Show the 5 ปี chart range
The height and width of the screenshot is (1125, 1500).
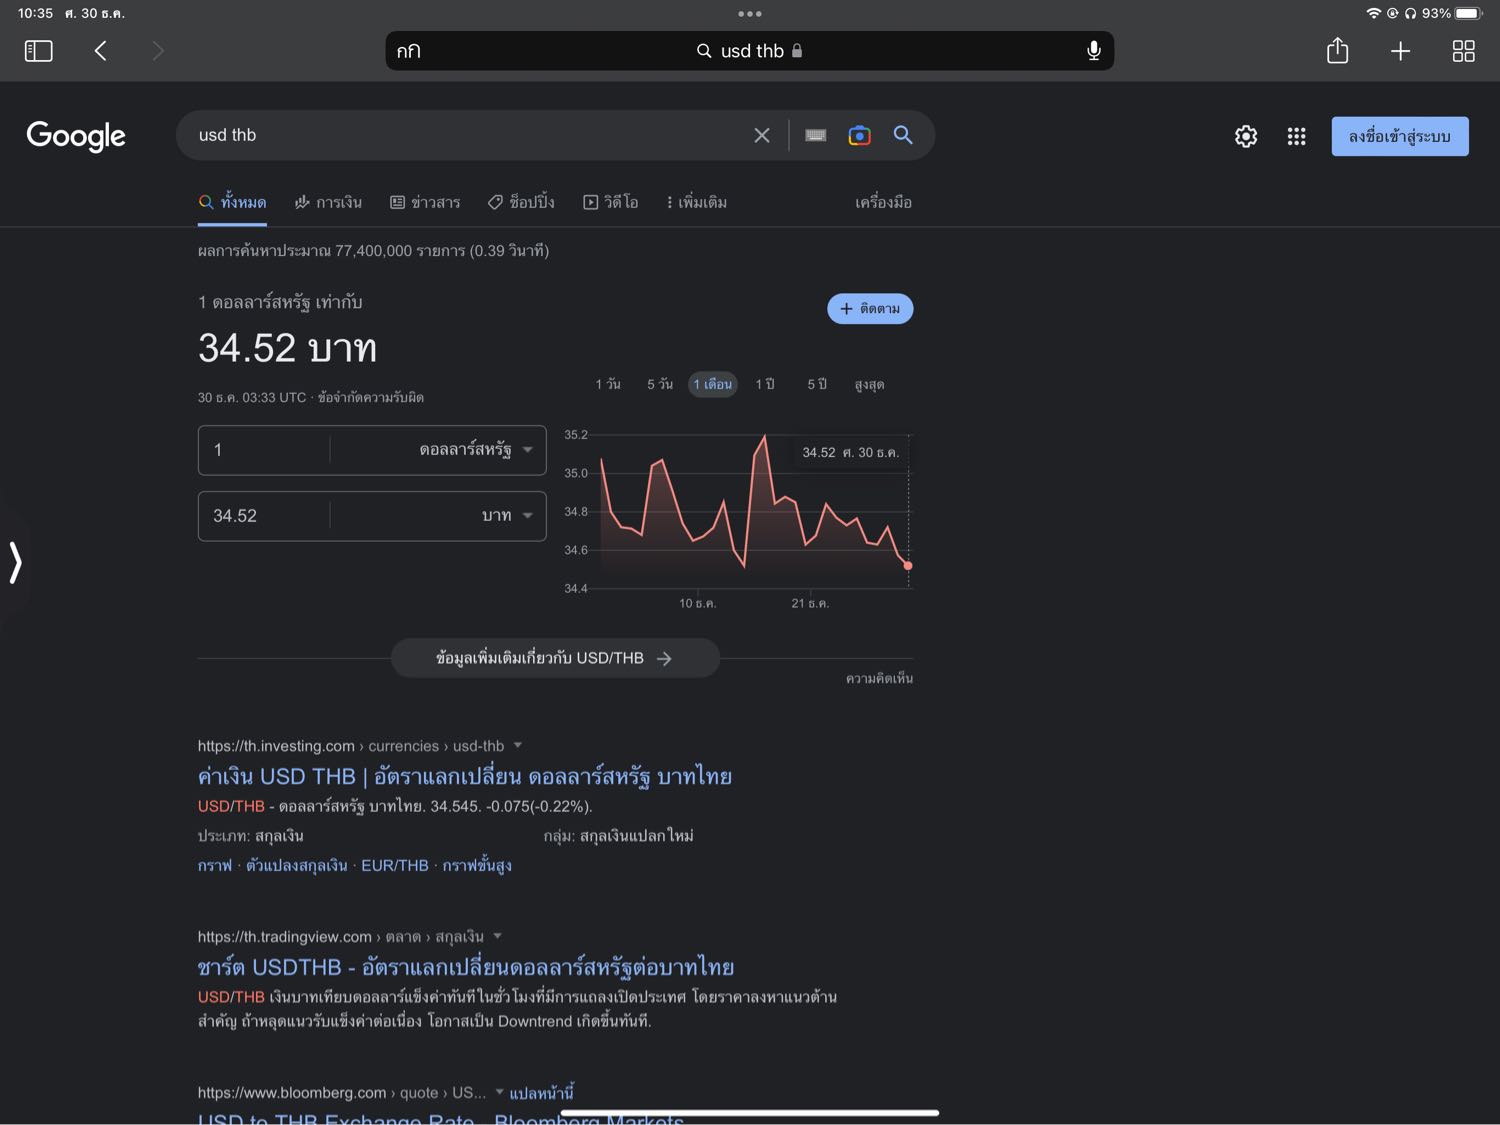[x=817, y=384]
